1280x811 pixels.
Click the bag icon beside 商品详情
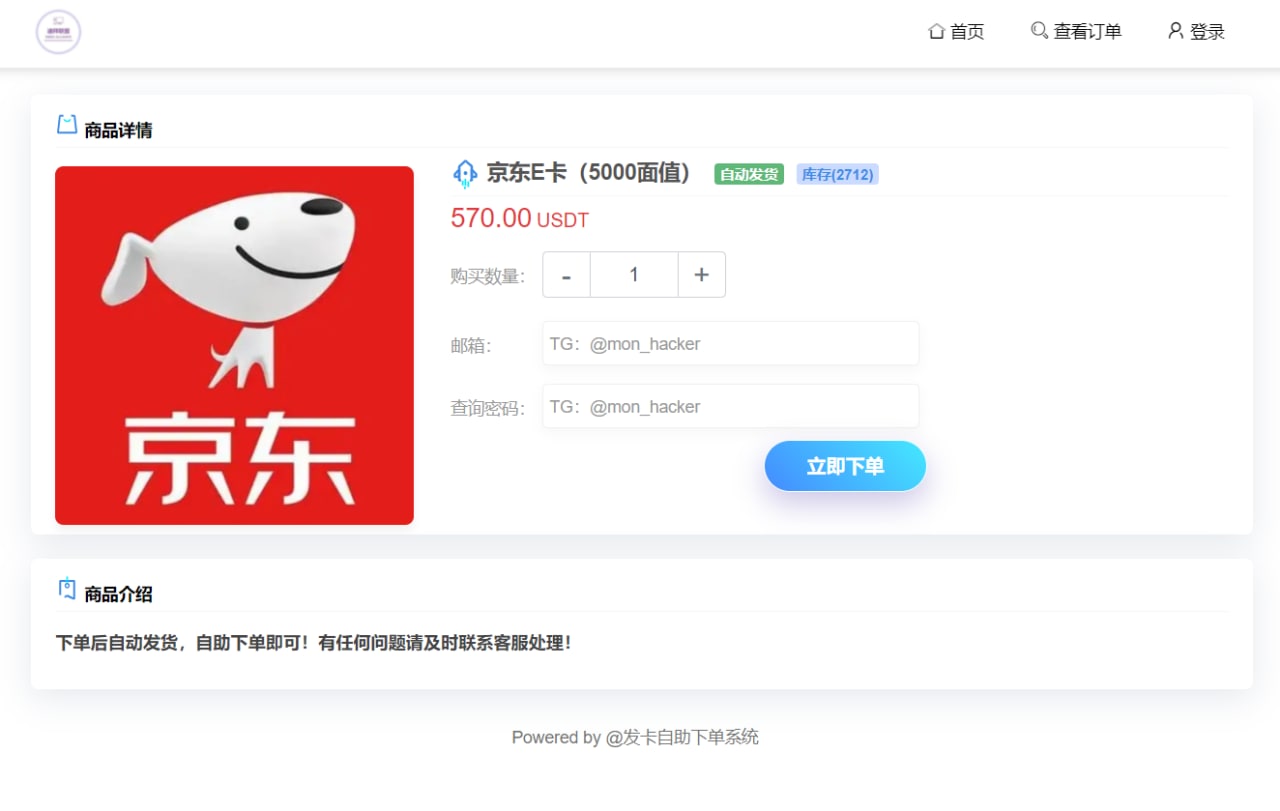[x=65, y=126]
